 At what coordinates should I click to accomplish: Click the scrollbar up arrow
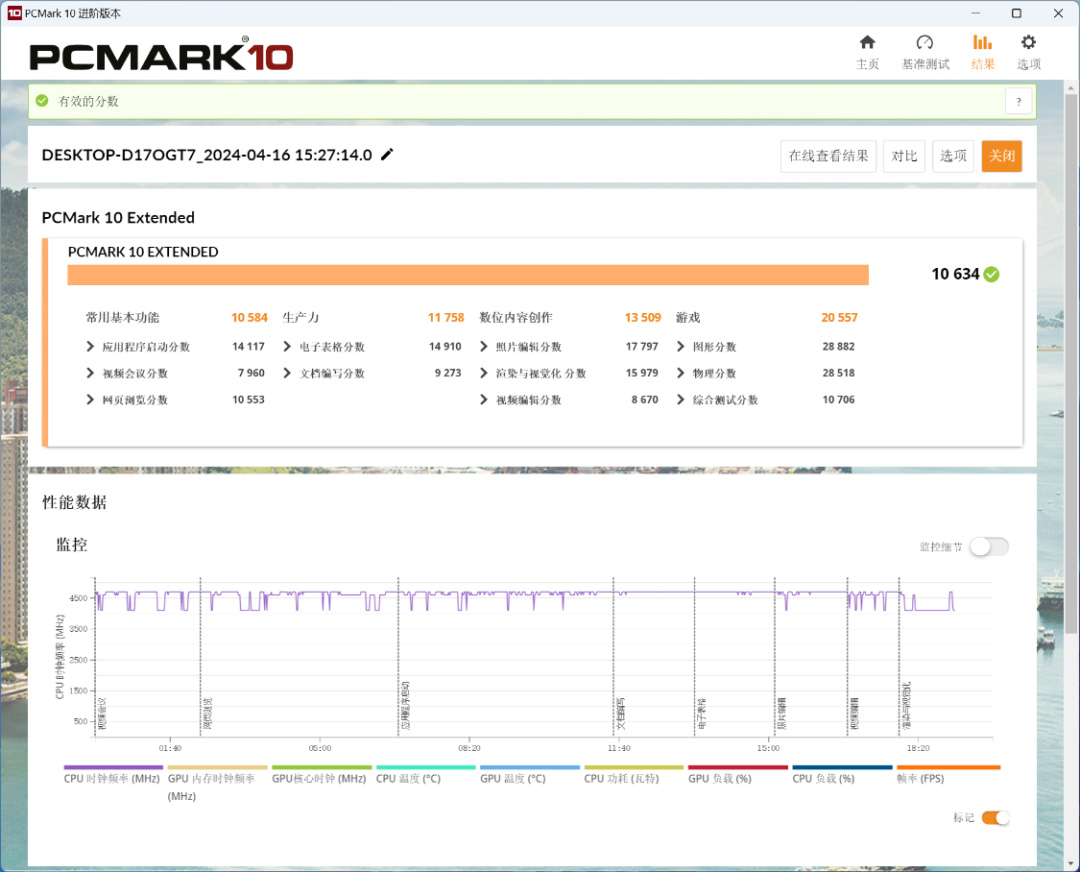point(1071,88)
